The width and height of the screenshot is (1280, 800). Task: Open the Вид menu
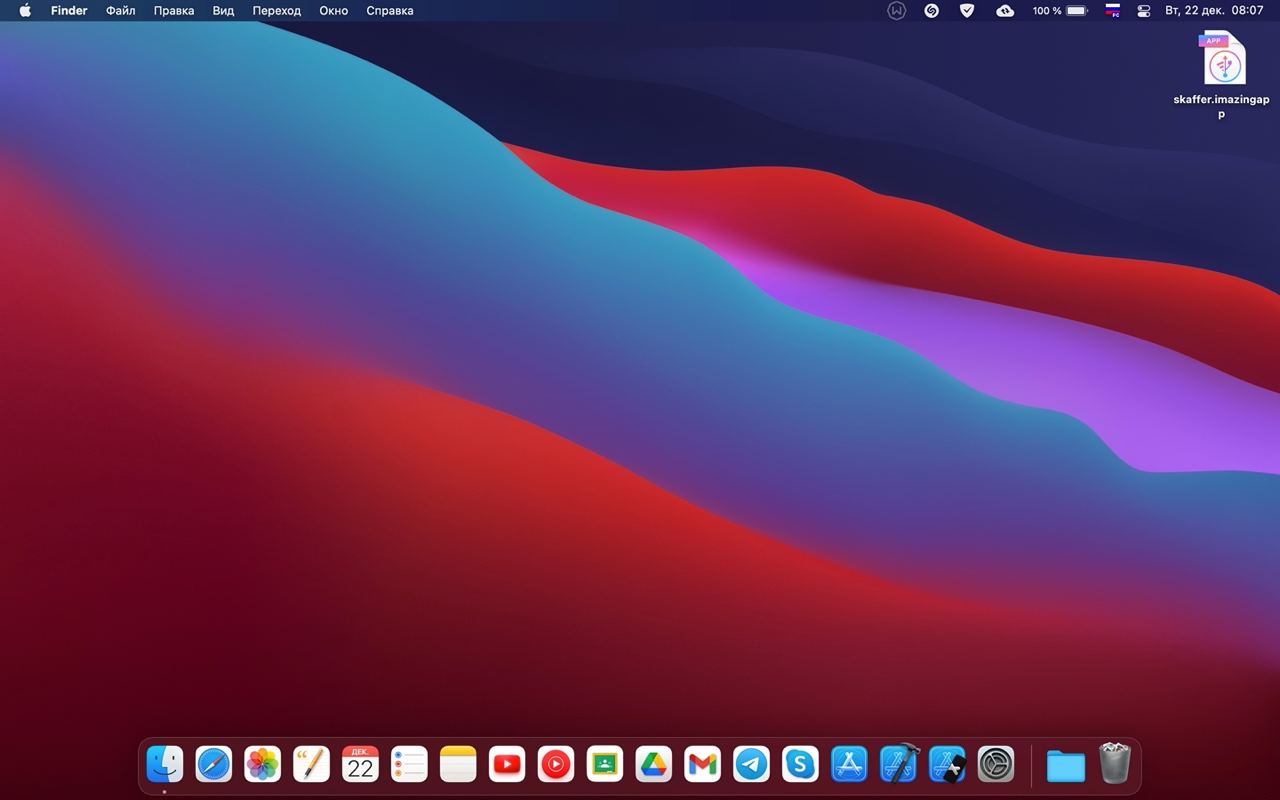223,11
